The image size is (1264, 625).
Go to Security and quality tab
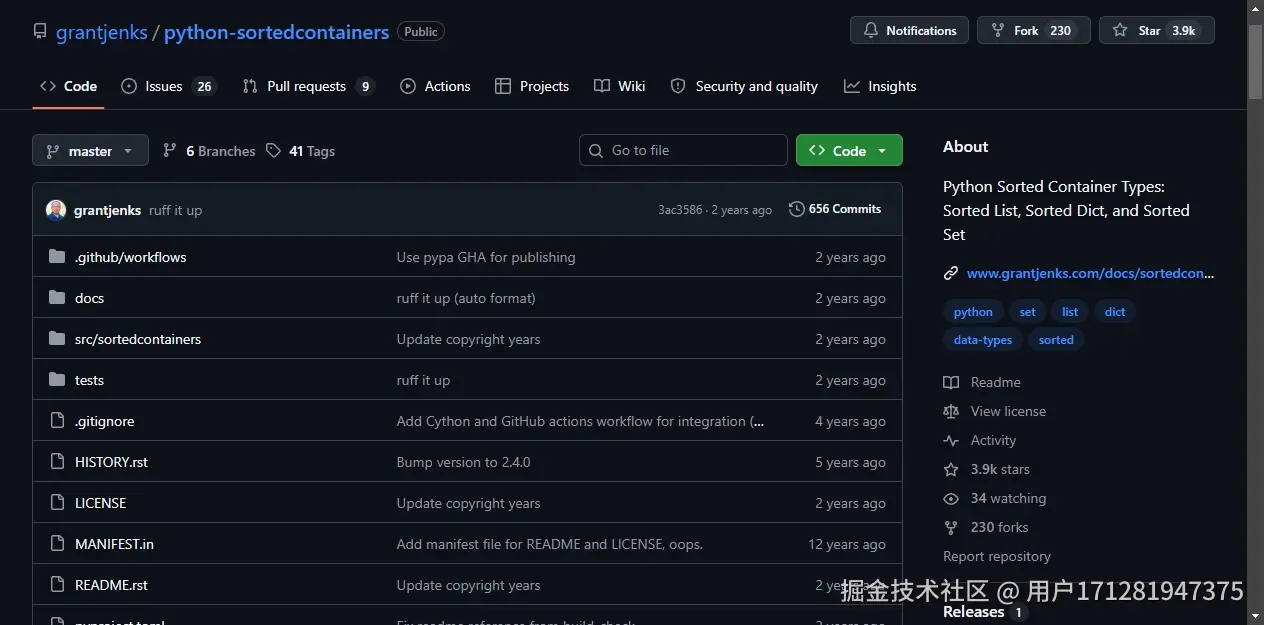(x=744, y=86)
